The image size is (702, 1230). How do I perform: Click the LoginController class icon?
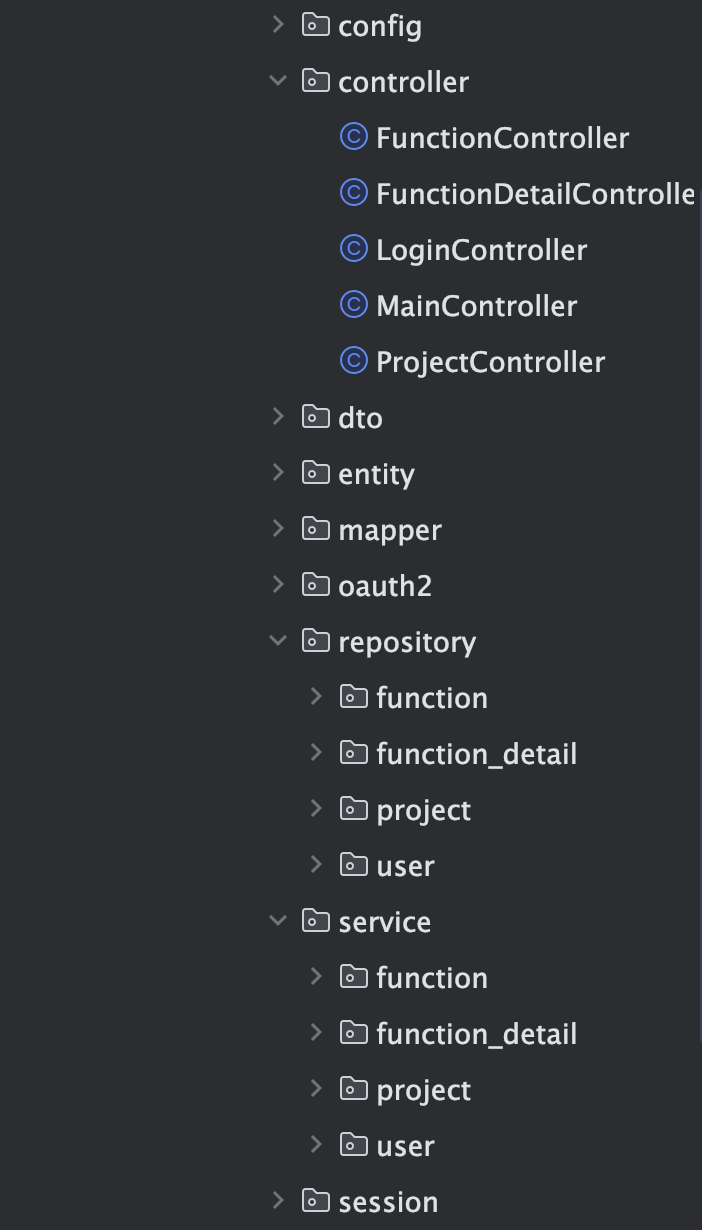[353, 249]
